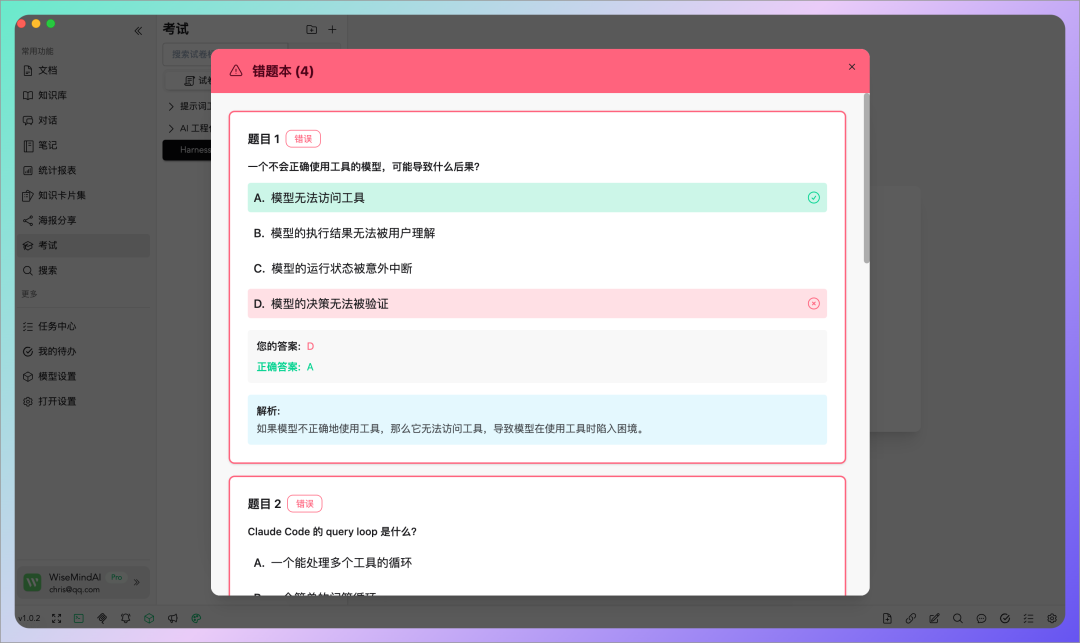Click the Pro badge next to WiseMindAI
Screen dimensions: 1080x643
(x=116, y=577)
